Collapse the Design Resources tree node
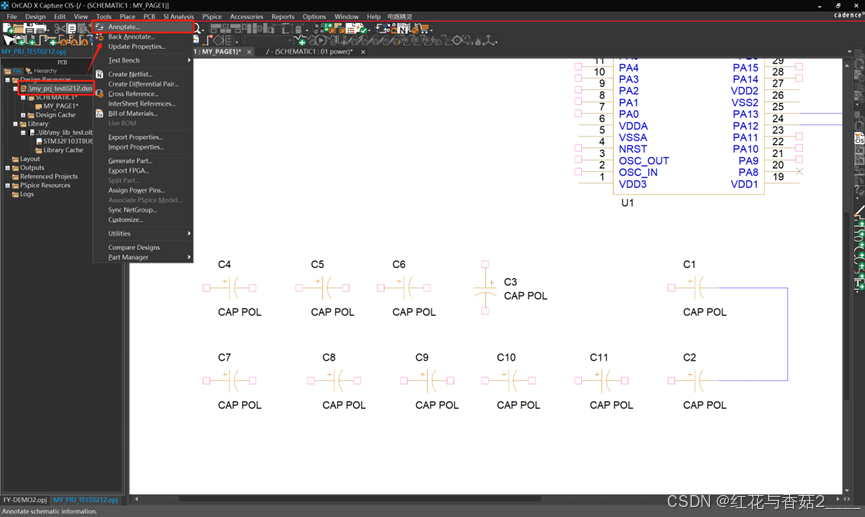The height and width of the screenshot is (517, 865). coord(8,80)
